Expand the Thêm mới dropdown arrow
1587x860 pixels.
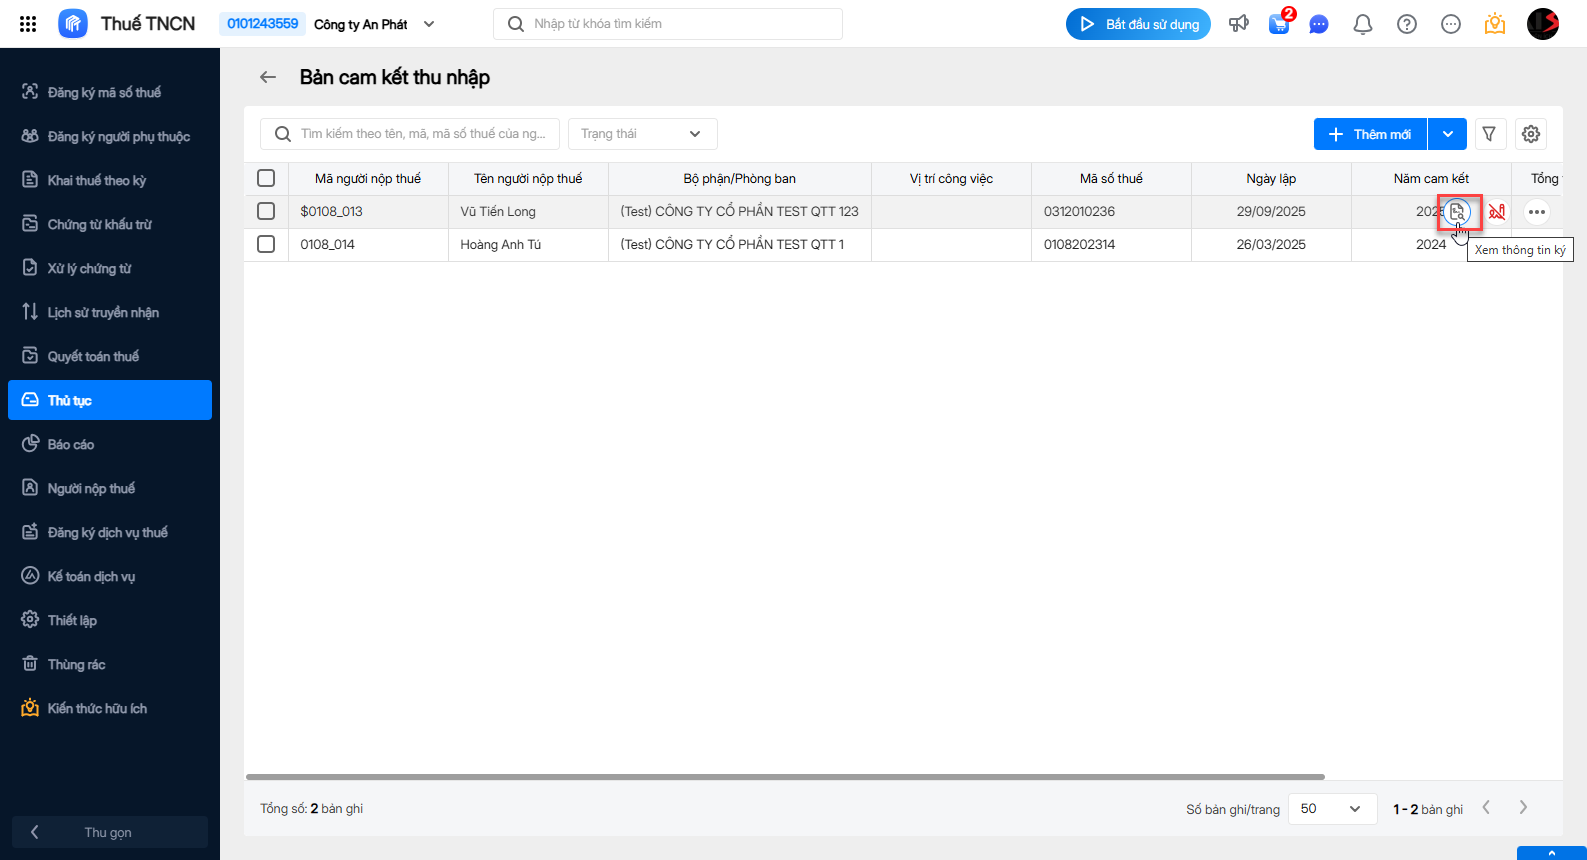point(1448,134)
